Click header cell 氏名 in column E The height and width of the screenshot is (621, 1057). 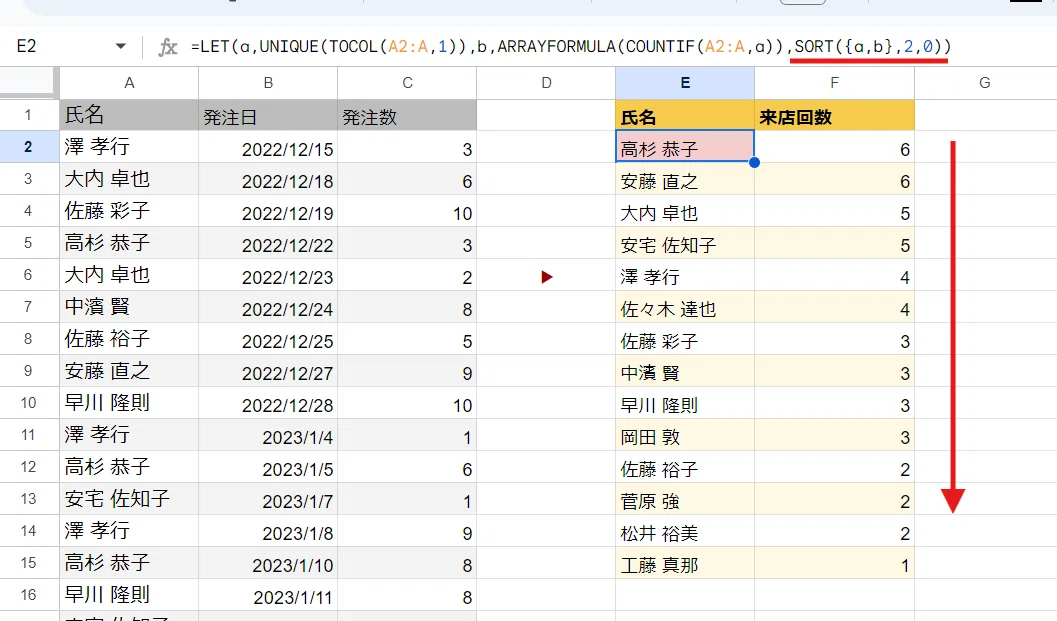pyautogui.click(x=685, y=115)
